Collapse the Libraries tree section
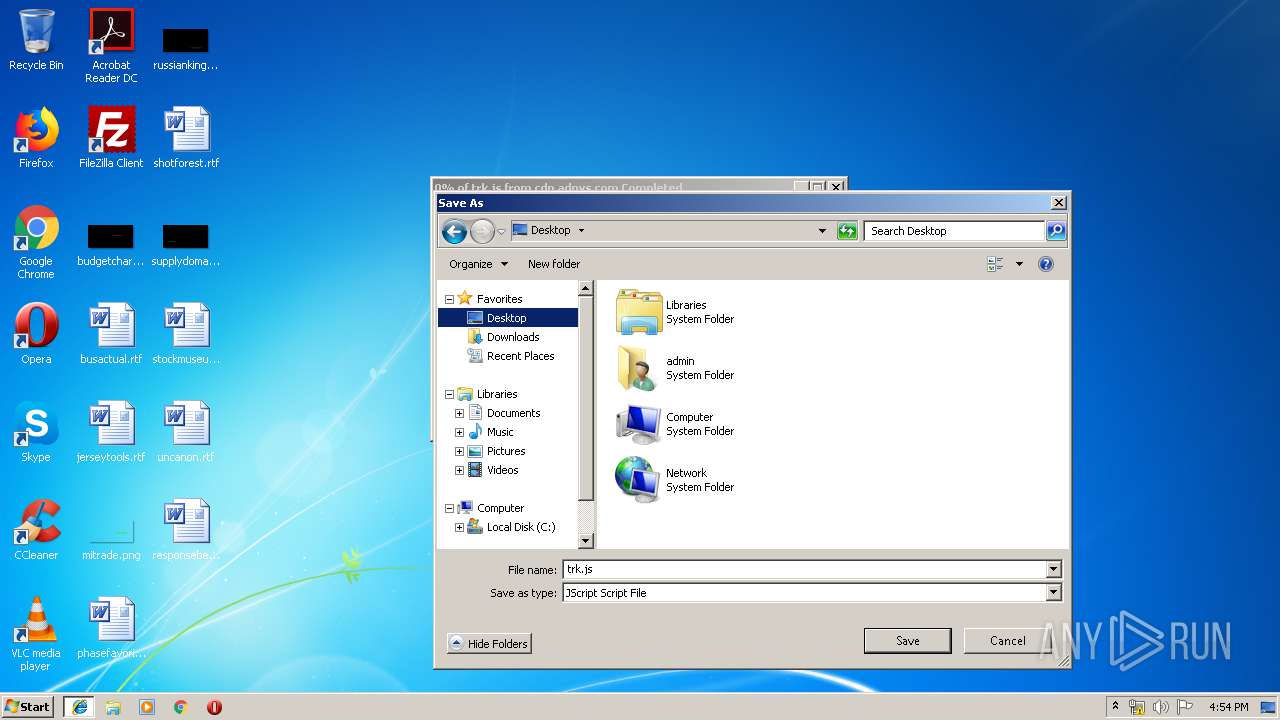Image resolution: width=1280 pixels, height=720 pixels. click(449, 394)
